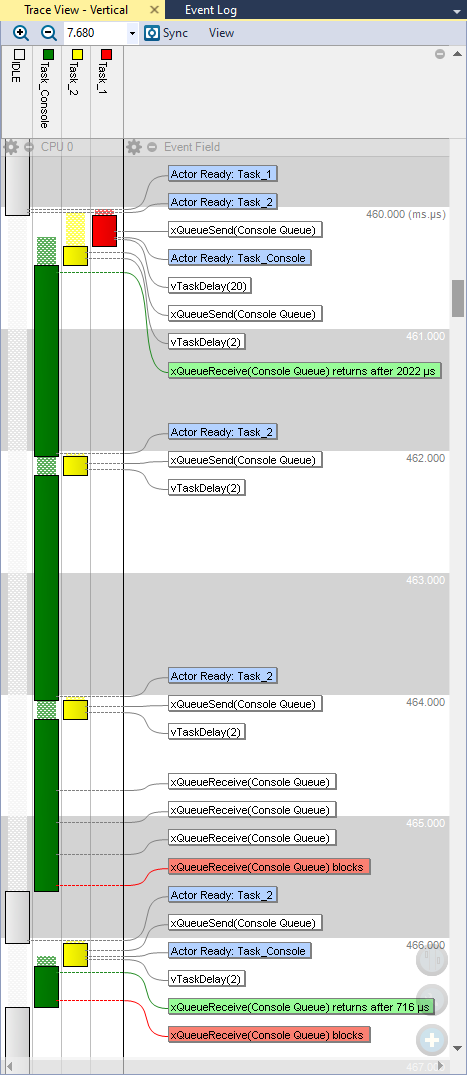Click the vertical scrollbar thumb
467x1075 pixels.
(457, 298)
